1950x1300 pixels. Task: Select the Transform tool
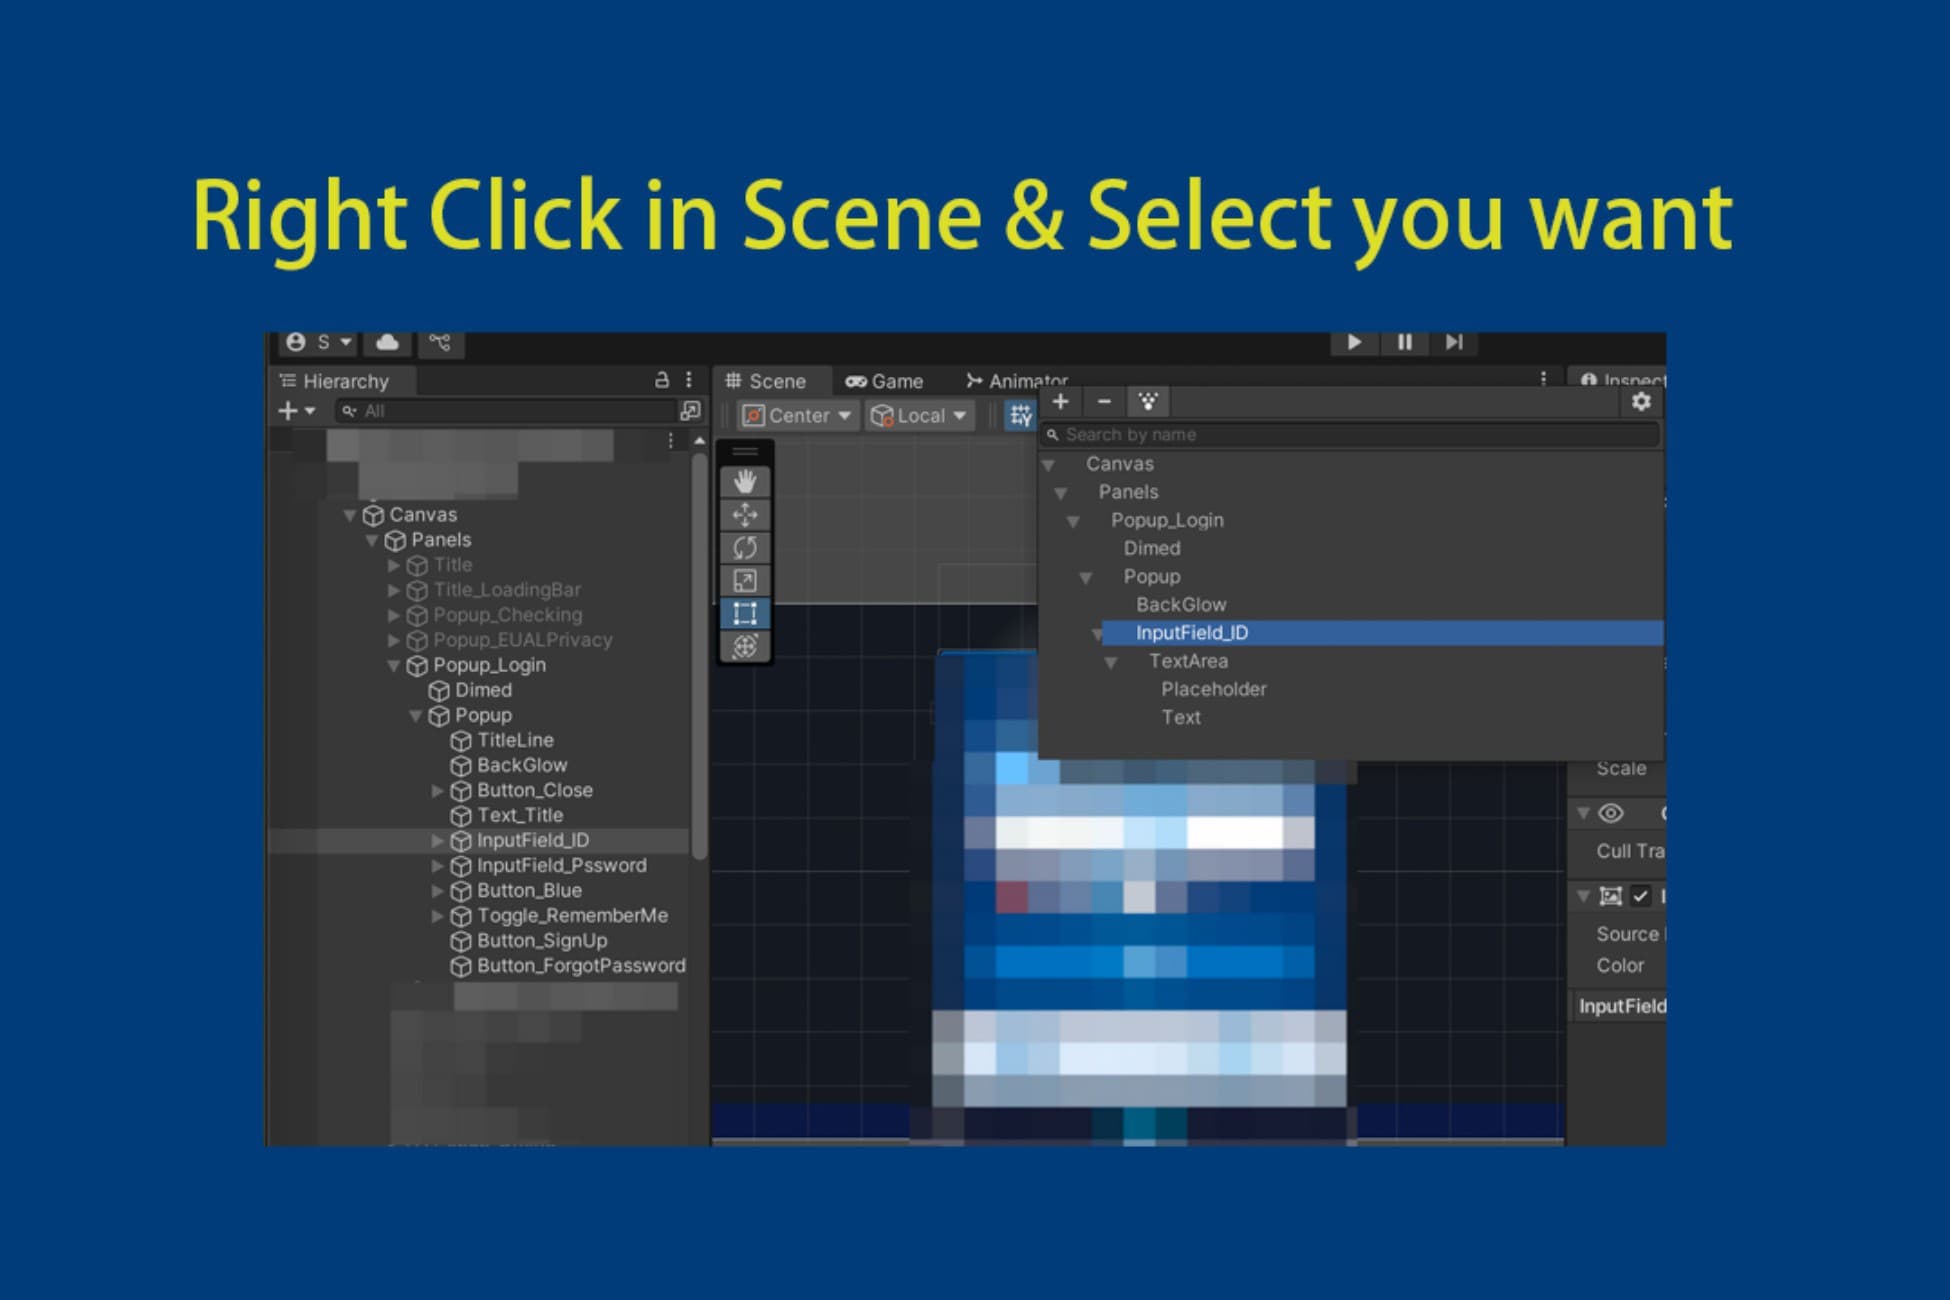pyautogui.click(x=745, y=646)
